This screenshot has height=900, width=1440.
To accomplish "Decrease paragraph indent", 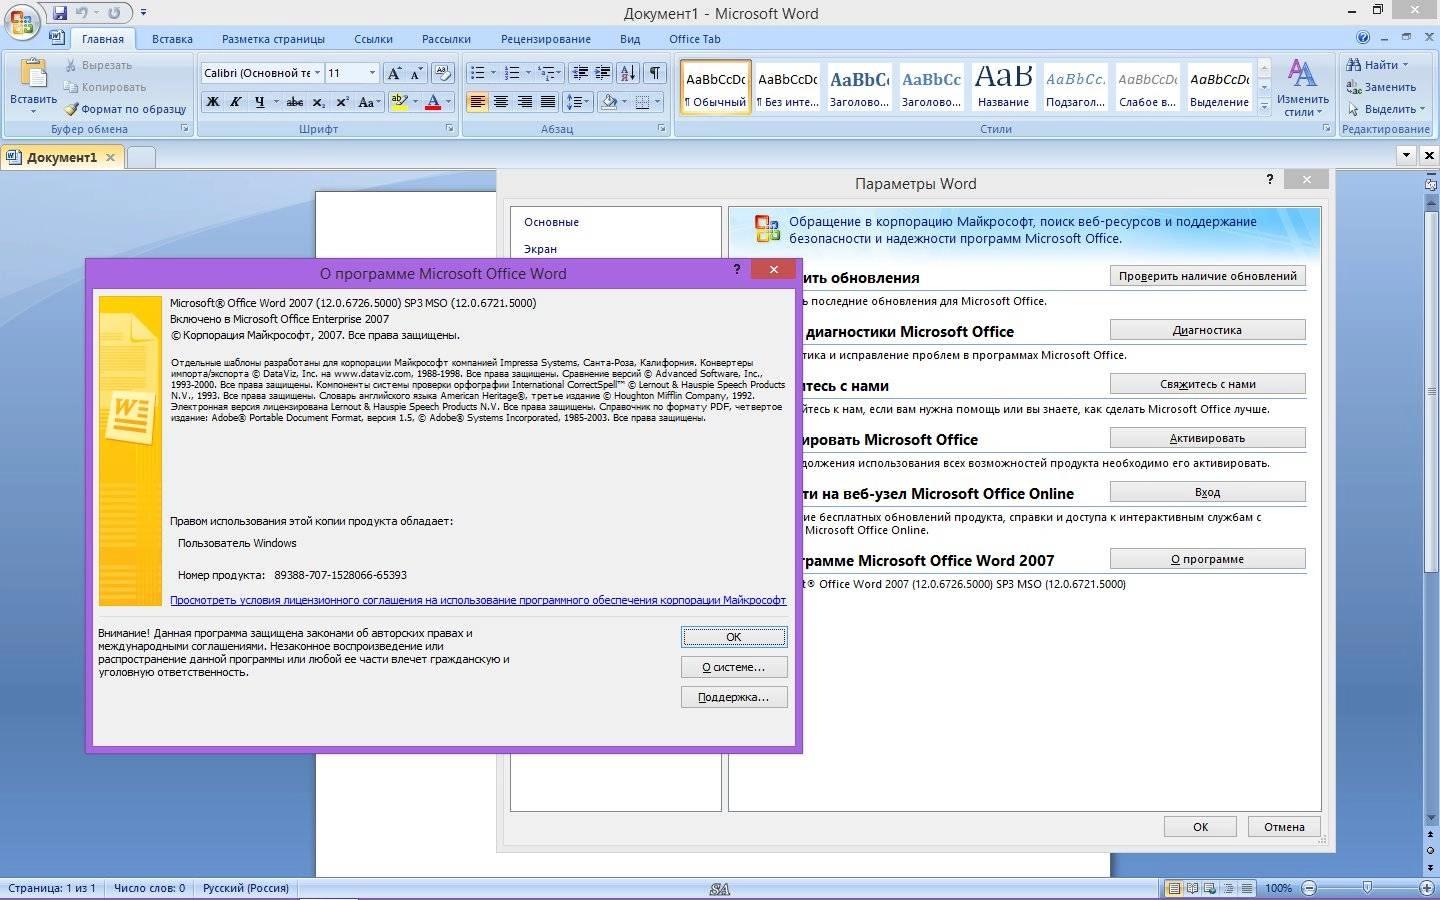I will 580,73.
